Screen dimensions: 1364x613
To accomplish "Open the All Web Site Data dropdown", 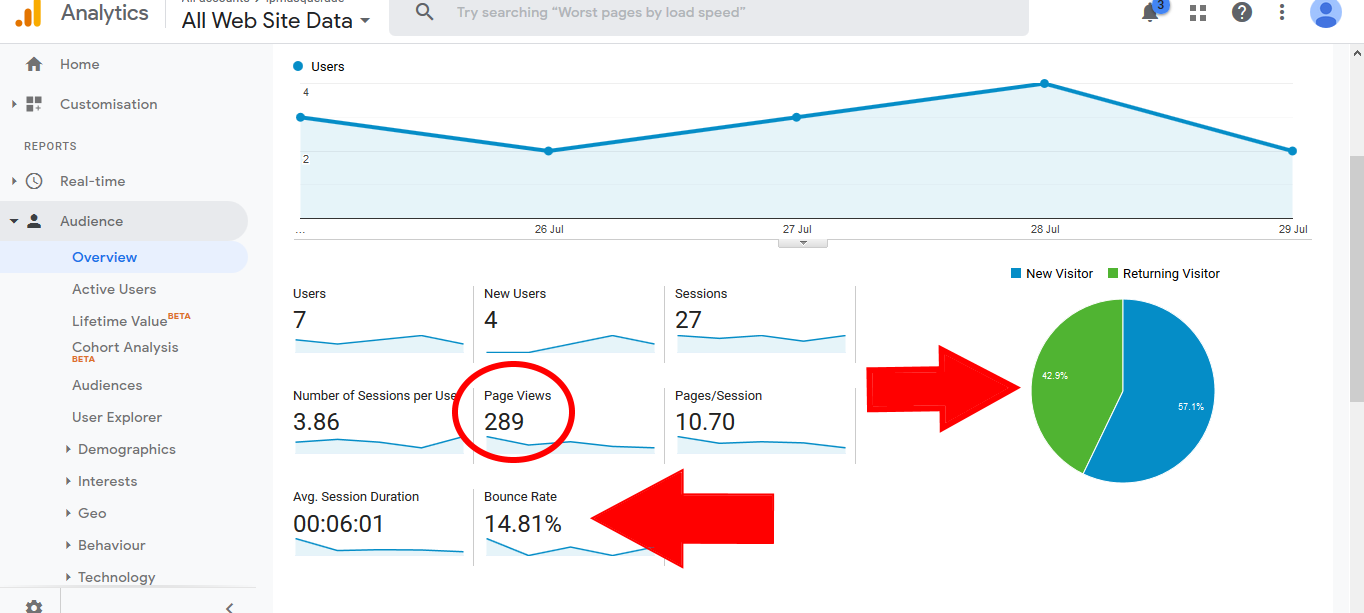I will tap(276, 20).
